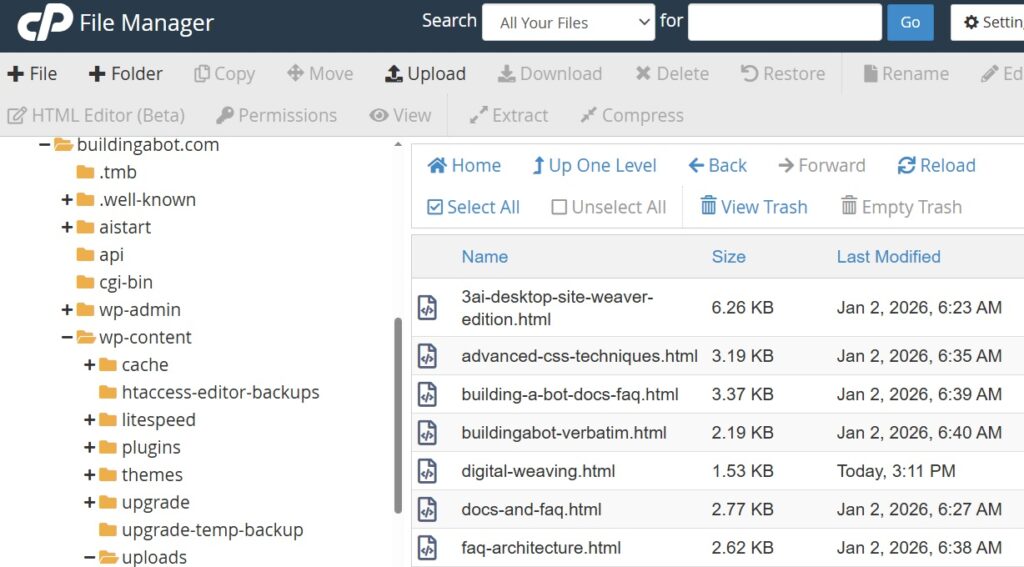Click the Upload toolbar icon
The height and width of the screenshot is (567, 1024).
coord(394,74)
